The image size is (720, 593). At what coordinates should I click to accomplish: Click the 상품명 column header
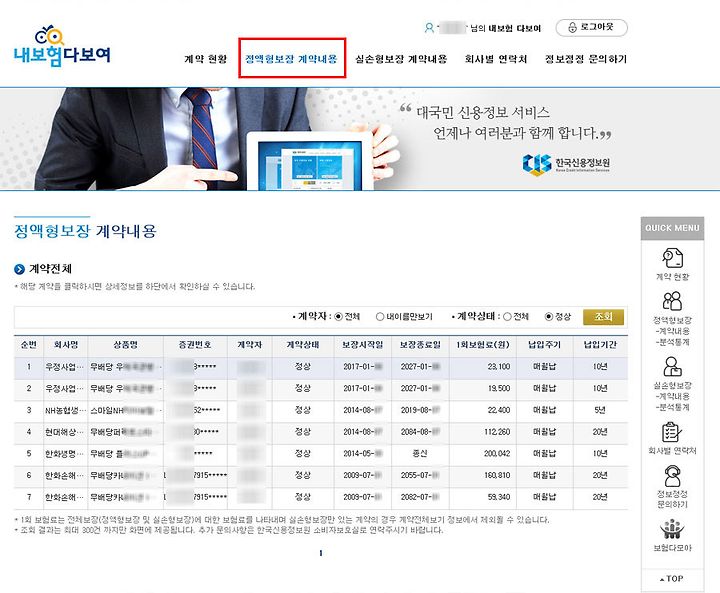(125, 345)
